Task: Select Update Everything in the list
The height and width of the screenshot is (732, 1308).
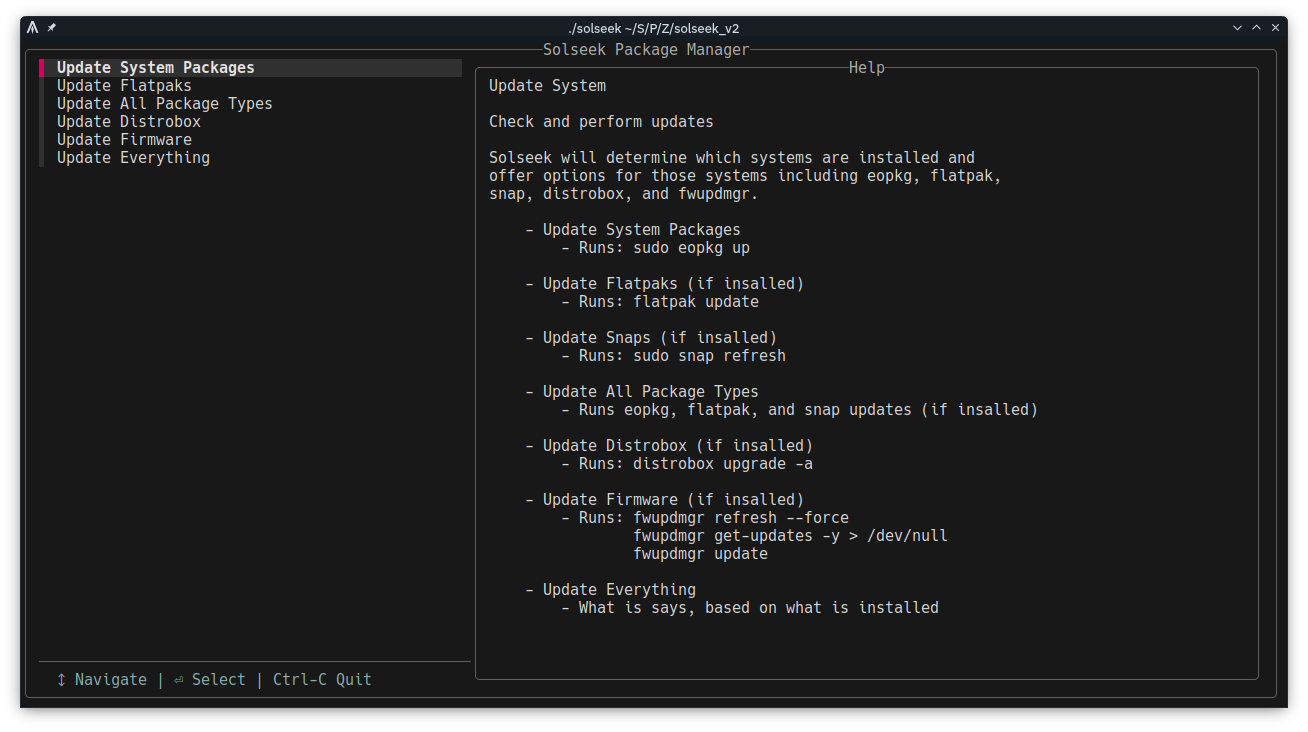Action: coord(133,158)
